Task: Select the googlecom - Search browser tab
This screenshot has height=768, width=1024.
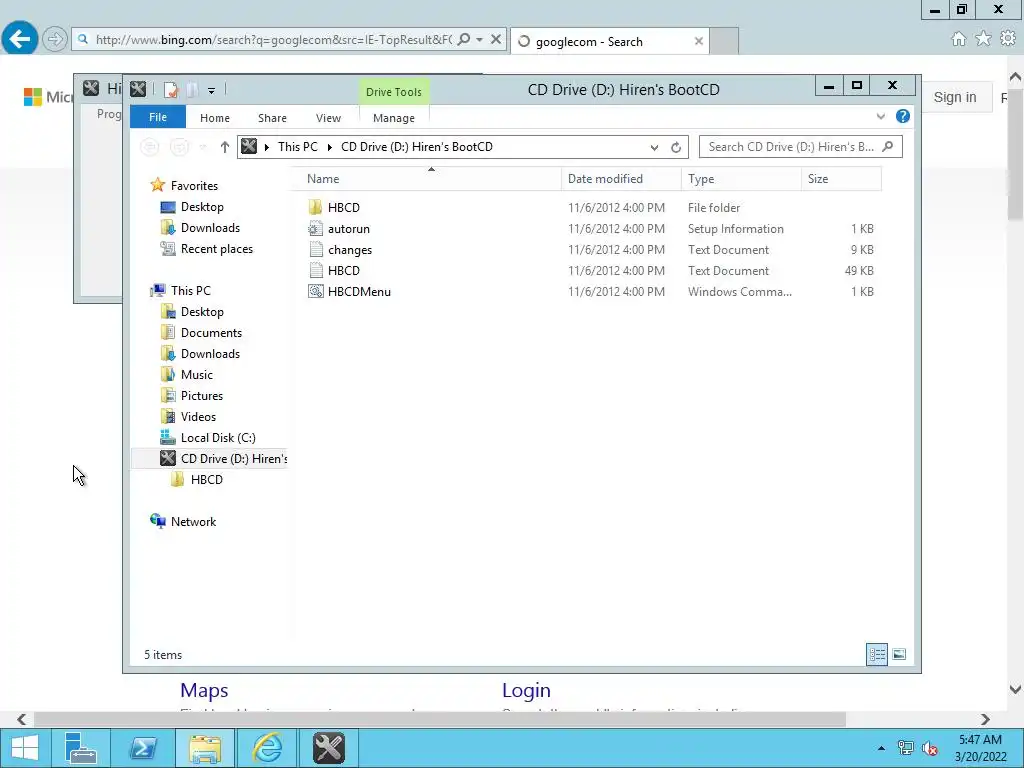Action: click(x=609, y=41)
